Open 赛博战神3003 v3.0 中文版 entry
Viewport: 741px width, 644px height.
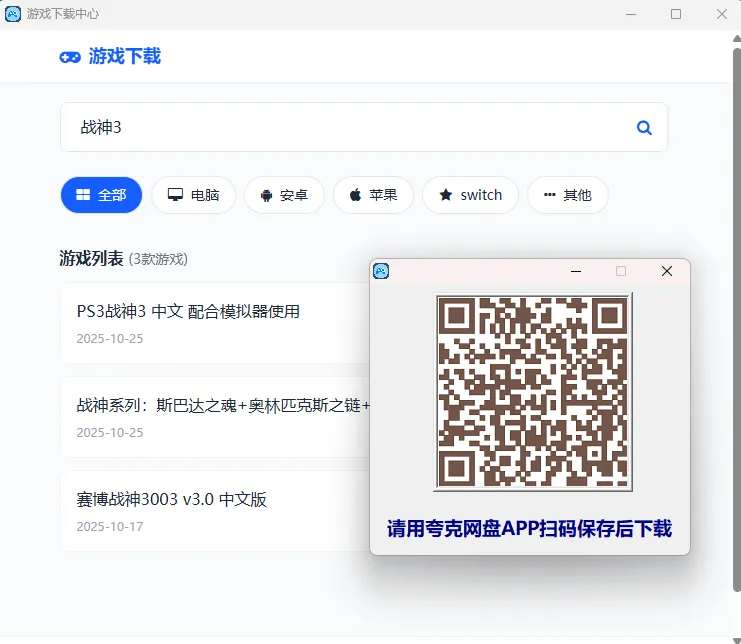[x=215, y=511]
